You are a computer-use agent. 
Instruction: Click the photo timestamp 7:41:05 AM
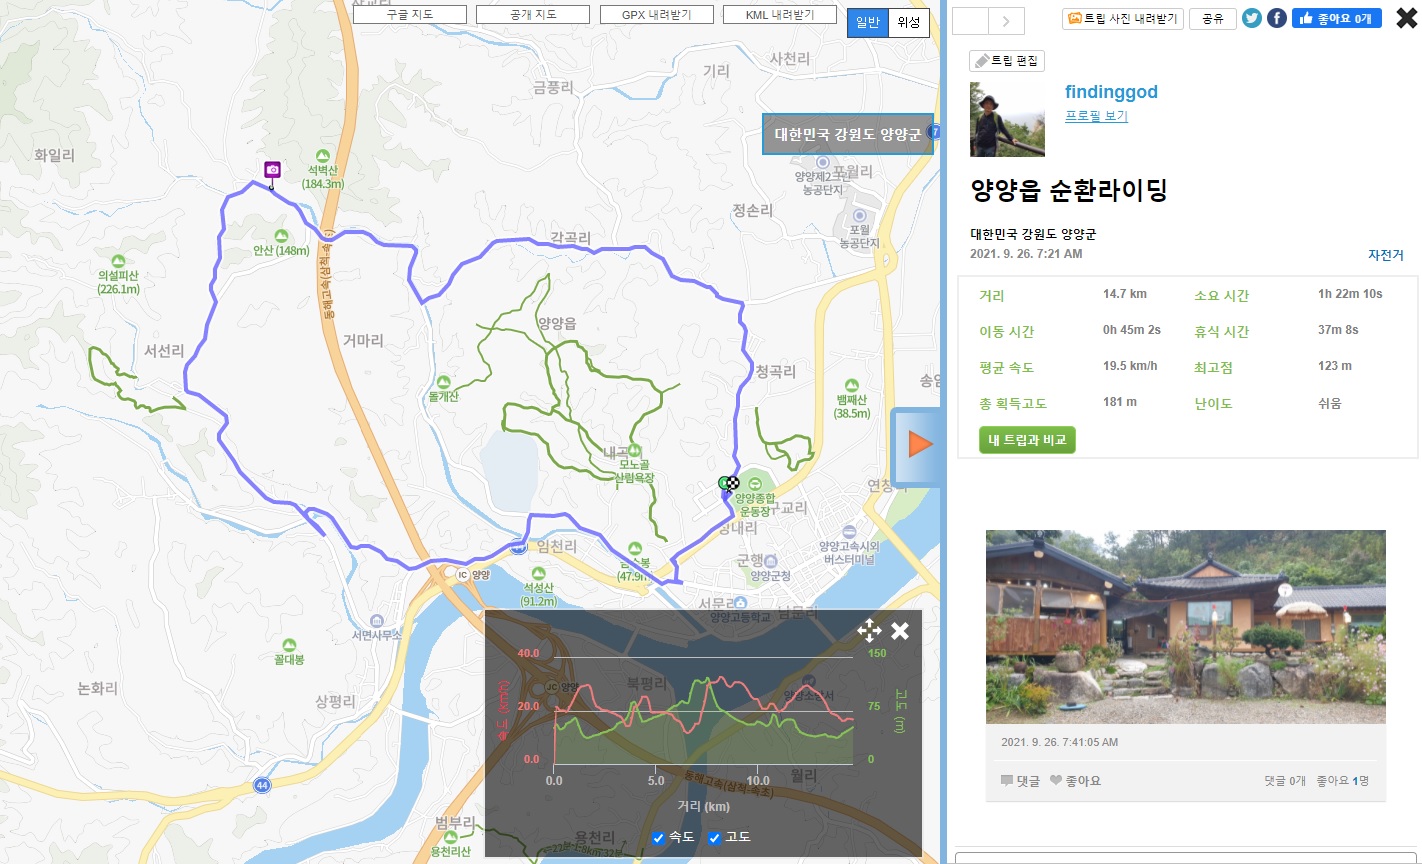(x=1060, y=742)
